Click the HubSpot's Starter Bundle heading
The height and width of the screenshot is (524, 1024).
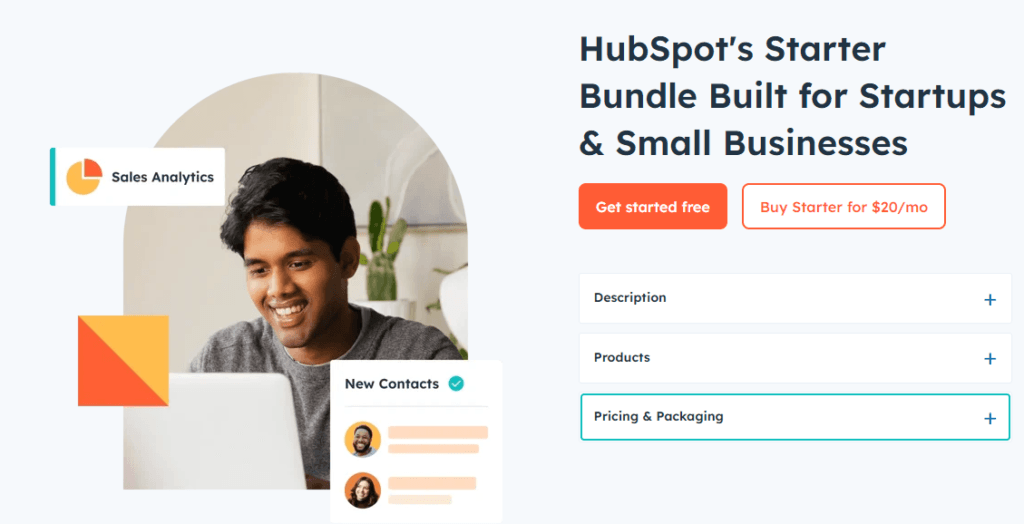coord(792,95)
